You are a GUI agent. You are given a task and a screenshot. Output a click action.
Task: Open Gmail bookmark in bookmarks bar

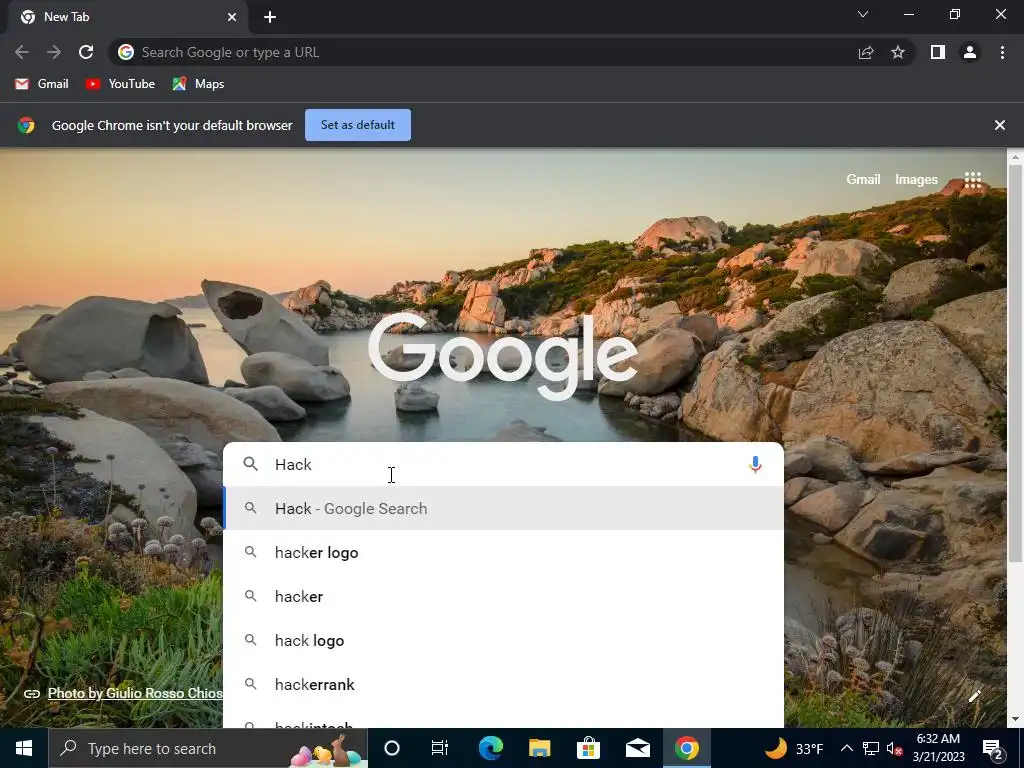pyautogui.click(x=42, y=84)
